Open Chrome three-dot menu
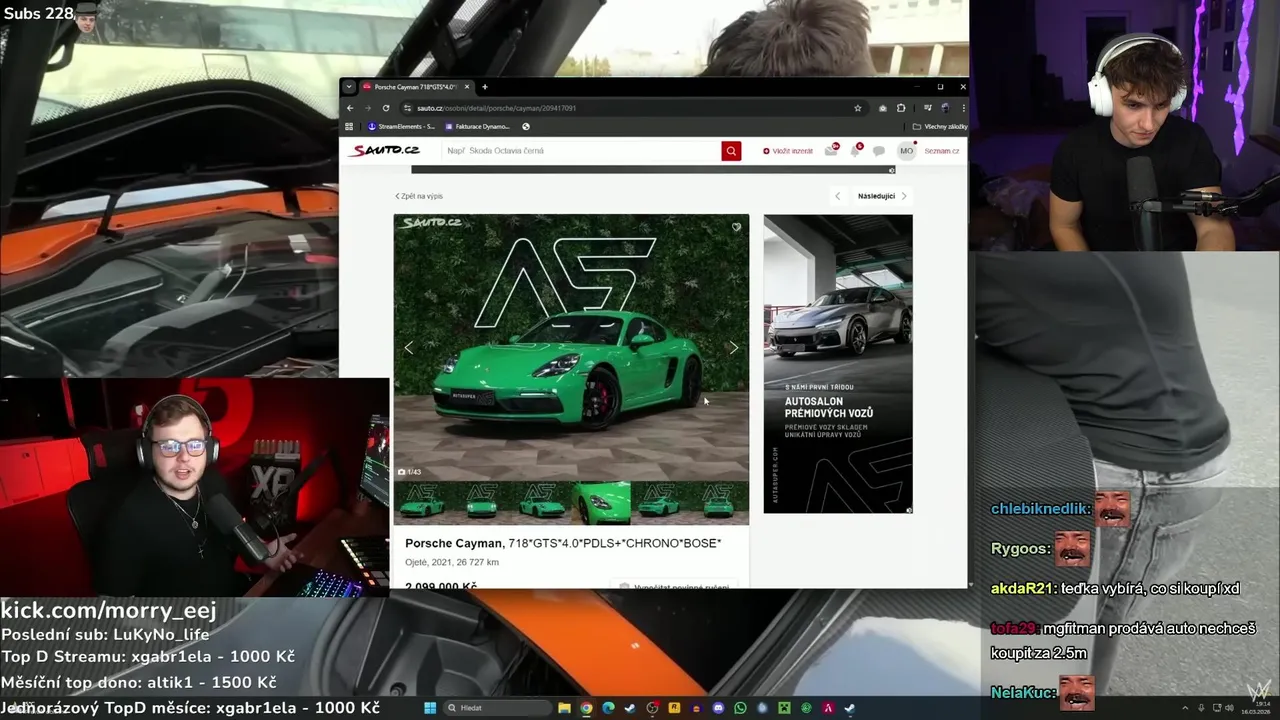 965,108
